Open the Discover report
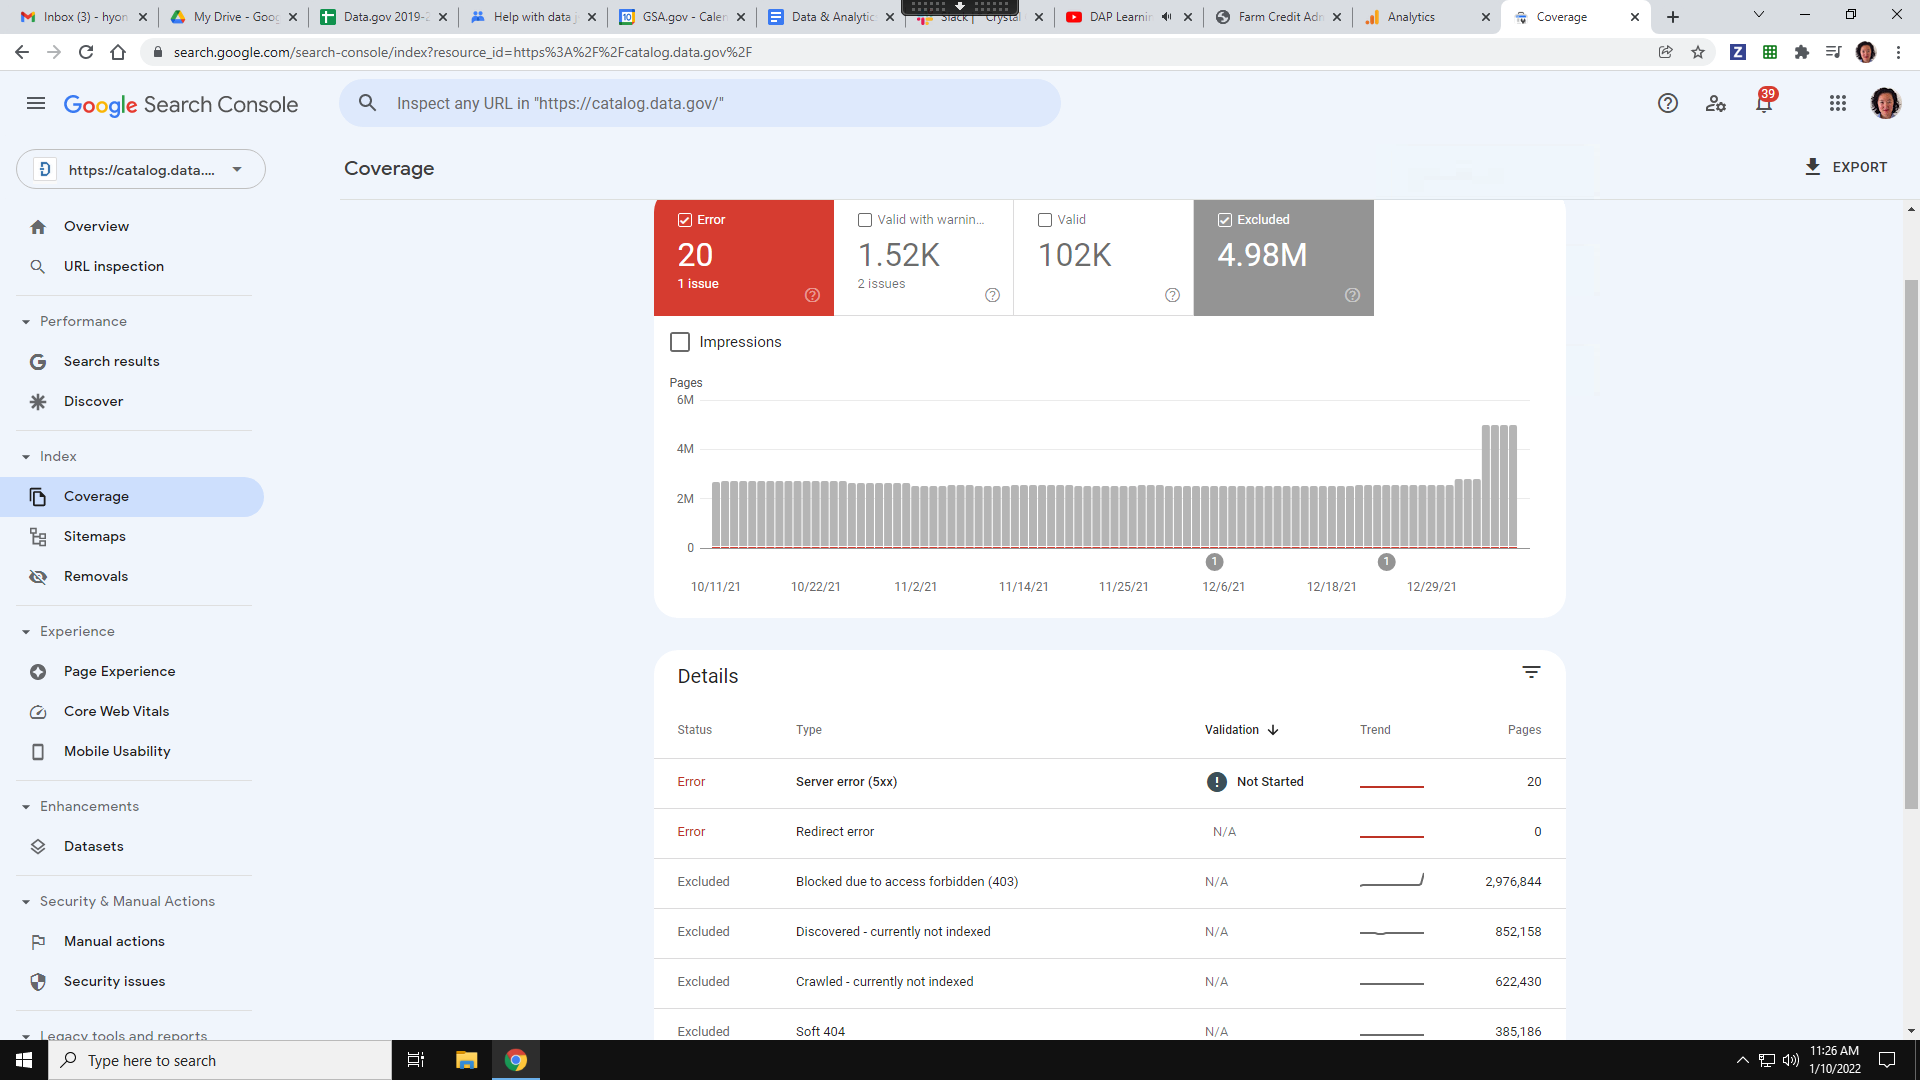The width and height of the screenshot is (1920, 1080). 132,401
